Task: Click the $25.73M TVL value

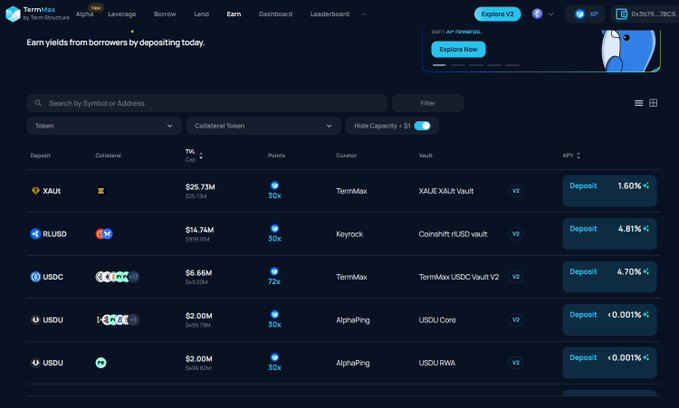Action: click(x=200, y=187)
